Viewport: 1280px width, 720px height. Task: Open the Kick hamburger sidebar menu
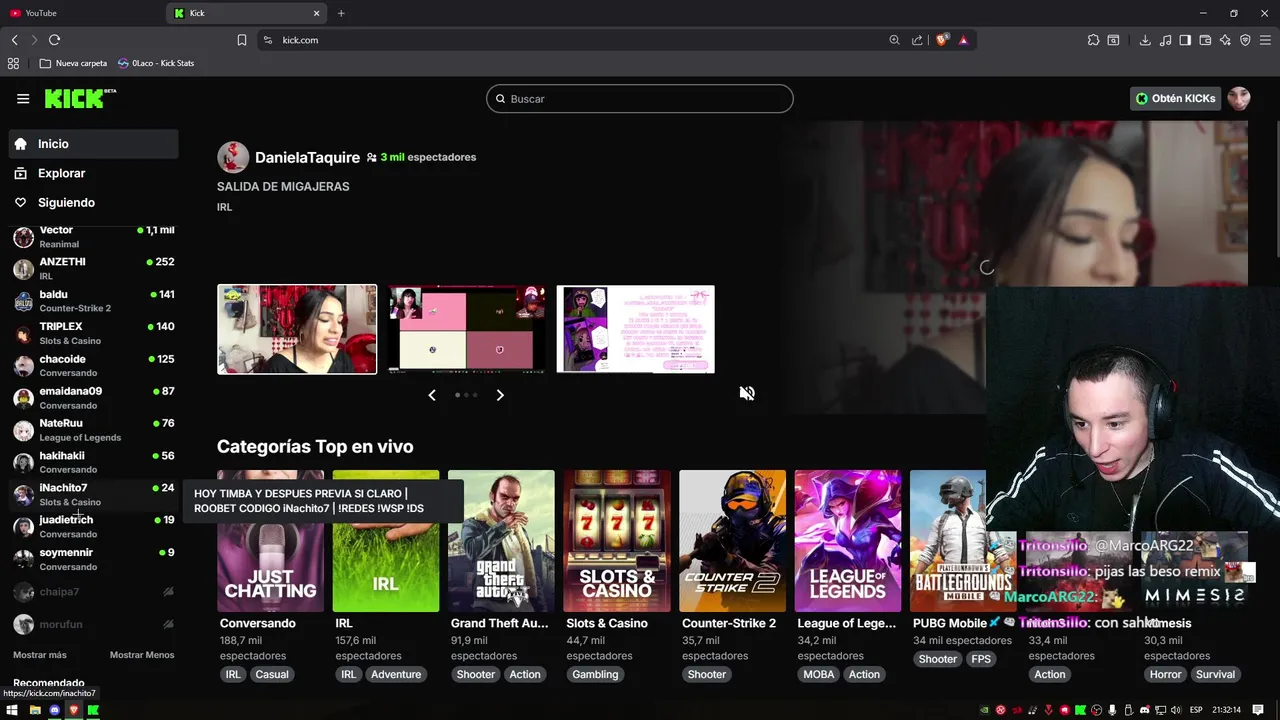point(23,98)
